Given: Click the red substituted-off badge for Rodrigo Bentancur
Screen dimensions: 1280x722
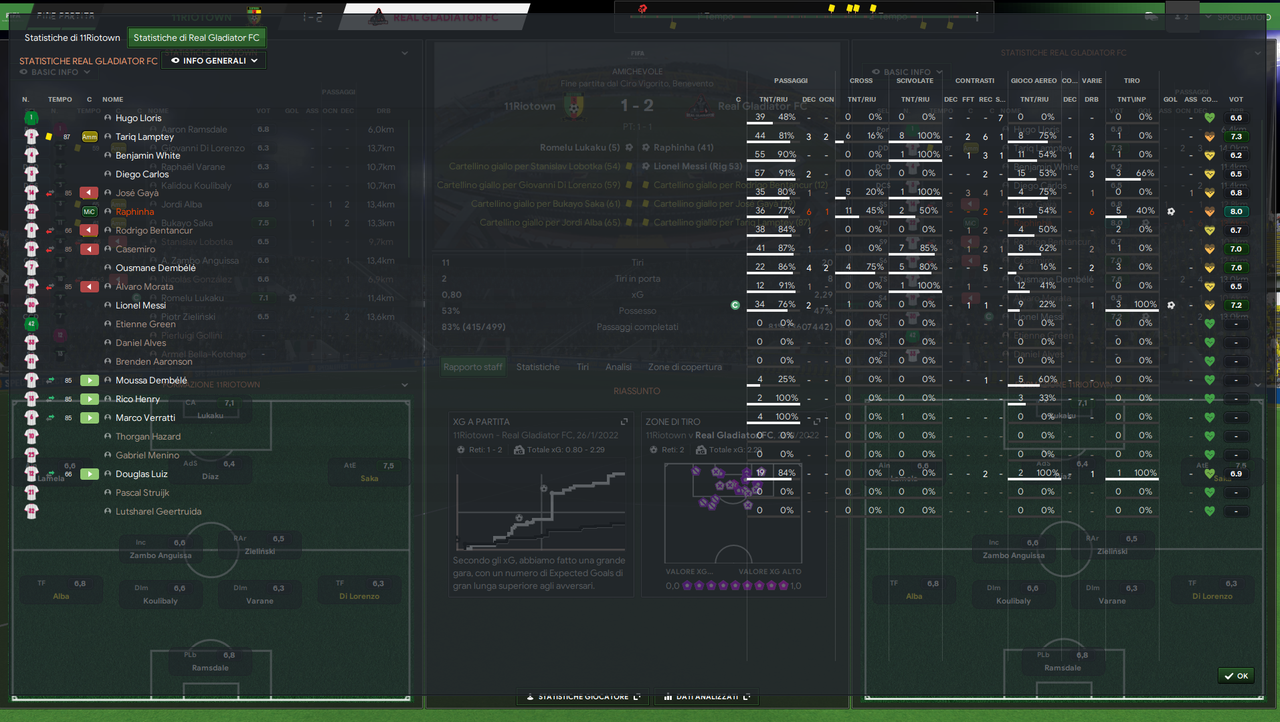Looking at the screenshot, I should pyautogui.click(x=89, y=231).
